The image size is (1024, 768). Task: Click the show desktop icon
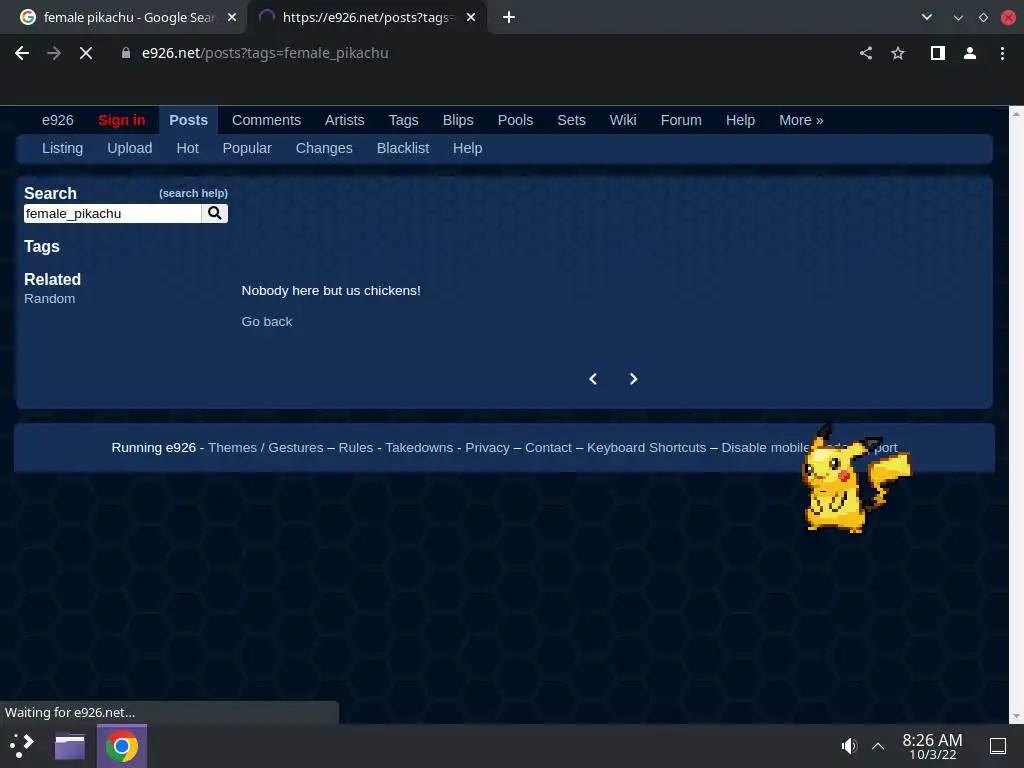998,746
